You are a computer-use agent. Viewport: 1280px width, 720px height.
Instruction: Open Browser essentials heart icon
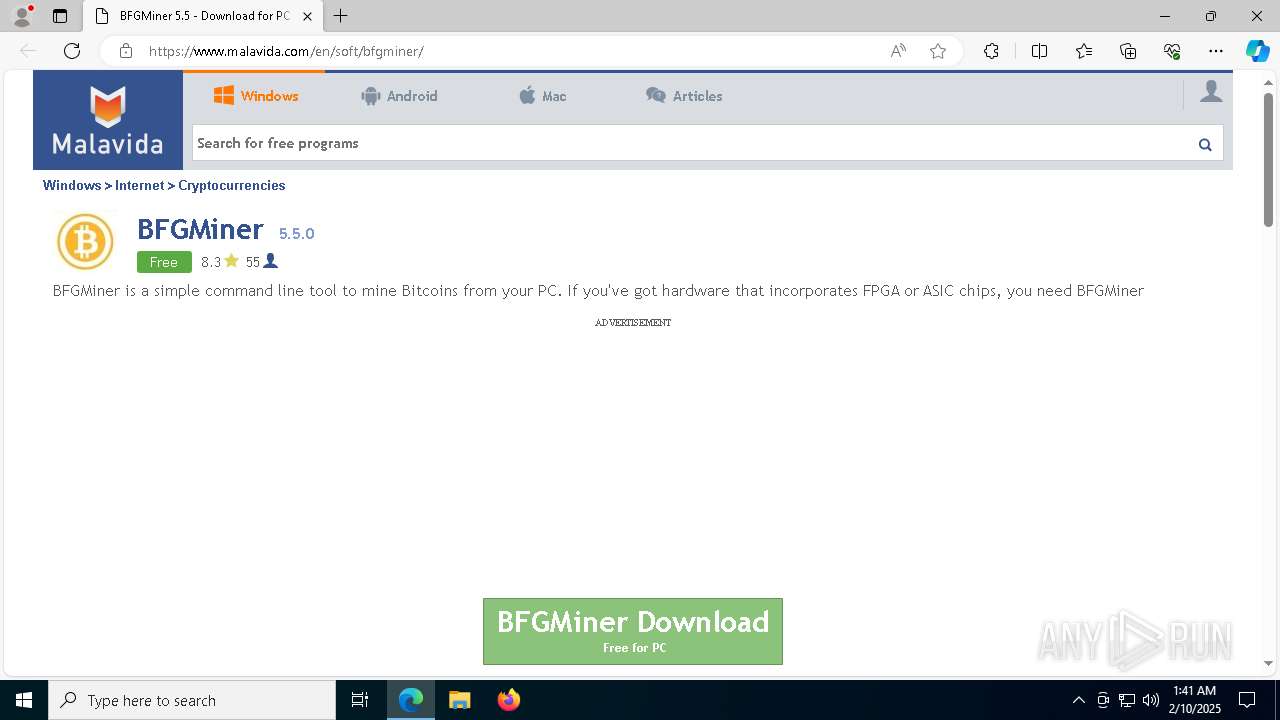[x=1172, y=51]
